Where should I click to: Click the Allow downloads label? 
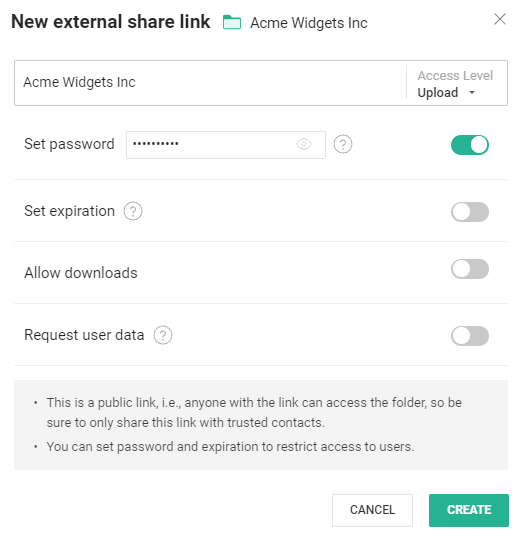click(x=81, y=273)
